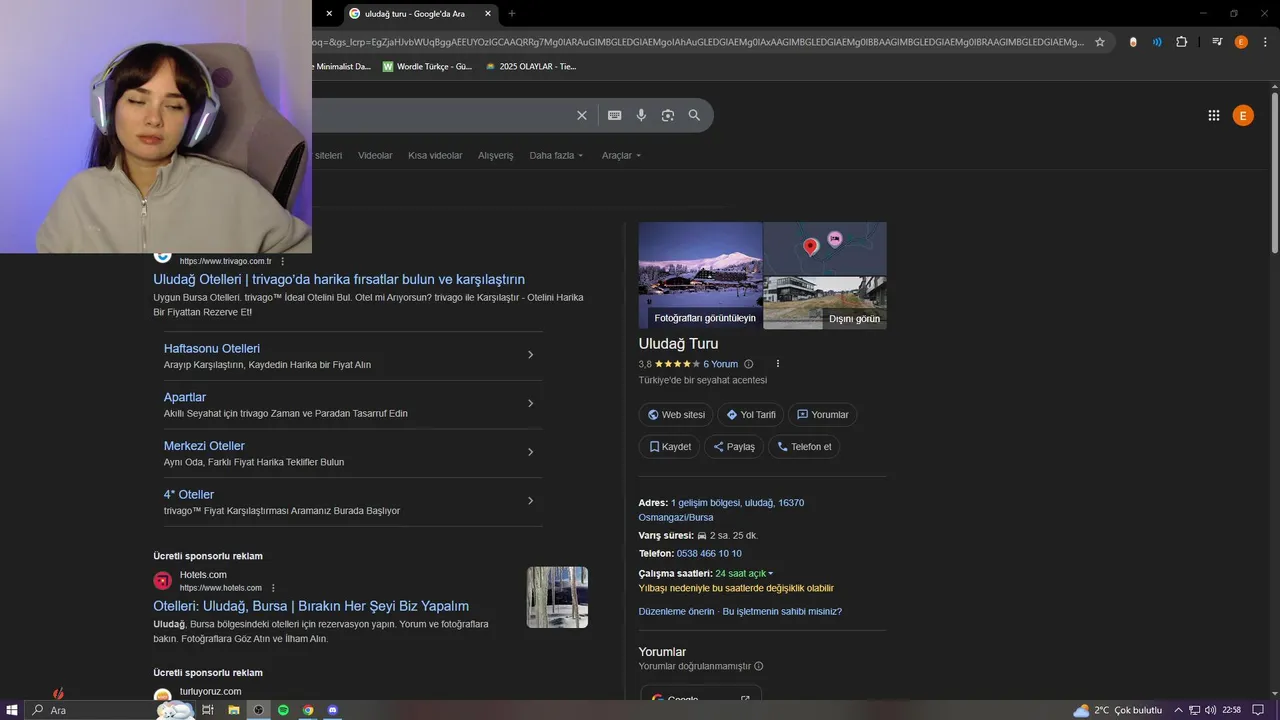The width and height of the screenshot is (1280, 720).
Task: Click the 'Telefon et' call button
Action: click(x=804, y=447)
